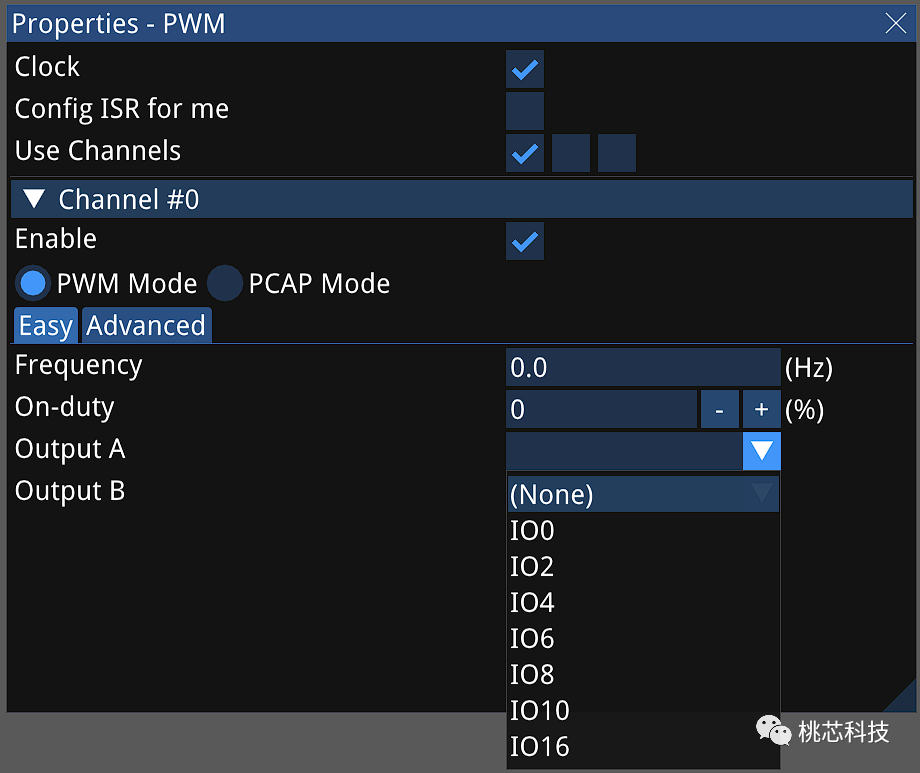Image resolution: width=920 pixels, height=773 pixels.
Task: Collapse the Channel #0 section
Action: (35, 199)
